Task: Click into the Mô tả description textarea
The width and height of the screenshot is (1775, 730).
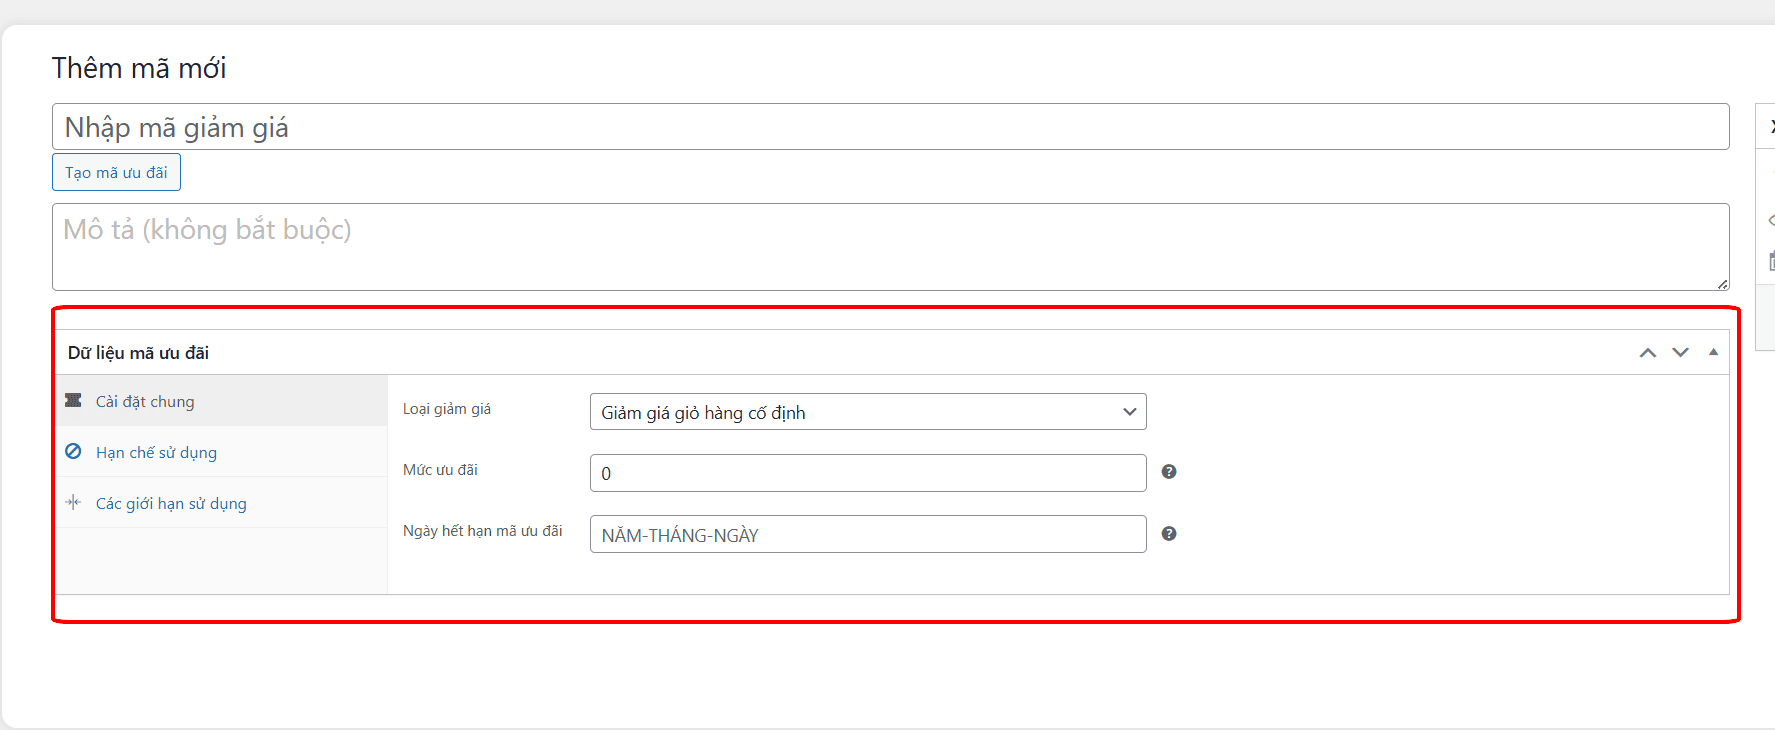Action: point(890,247)
